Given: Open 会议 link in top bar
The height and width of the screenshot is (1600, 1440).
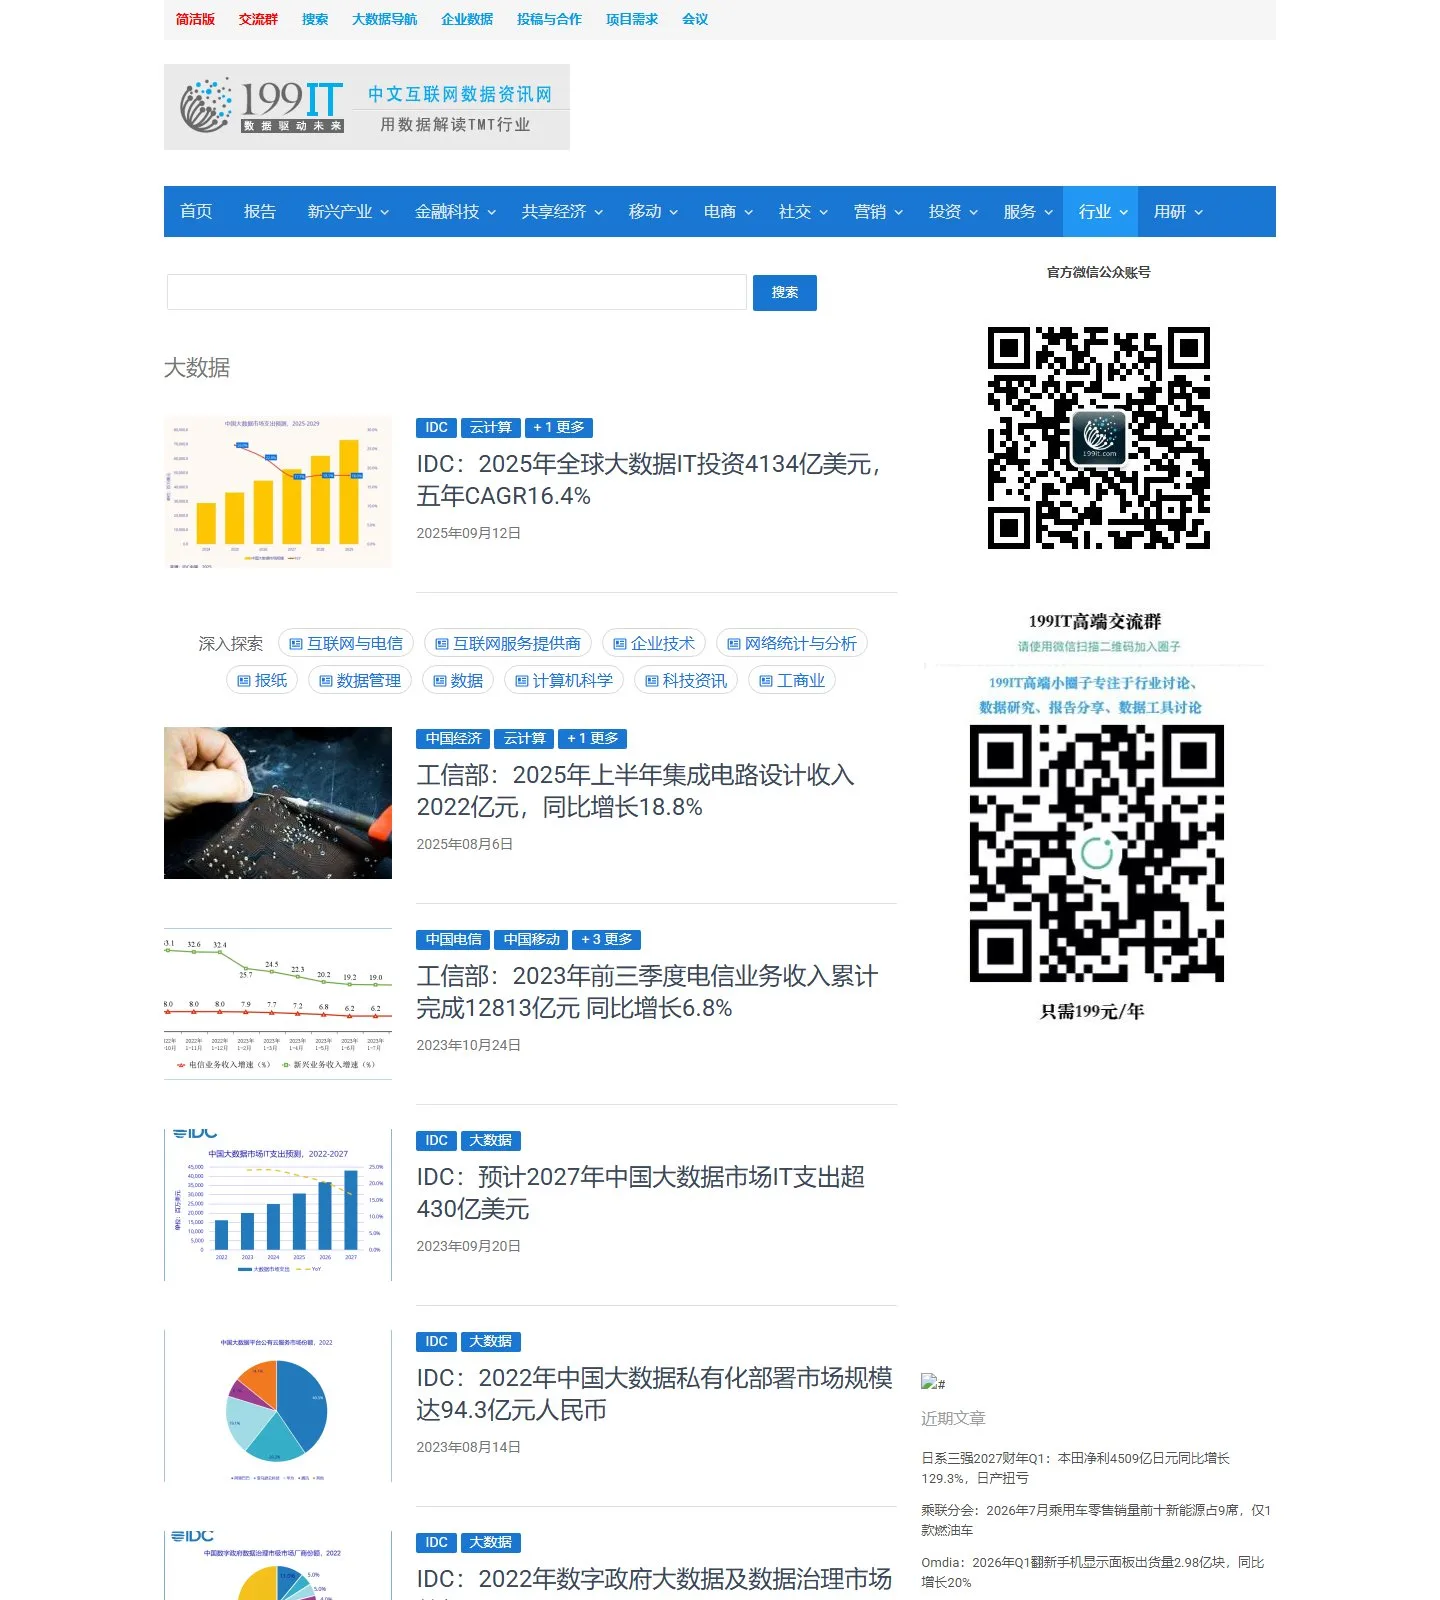Looking at the screenshot, I should click(695, 19).
